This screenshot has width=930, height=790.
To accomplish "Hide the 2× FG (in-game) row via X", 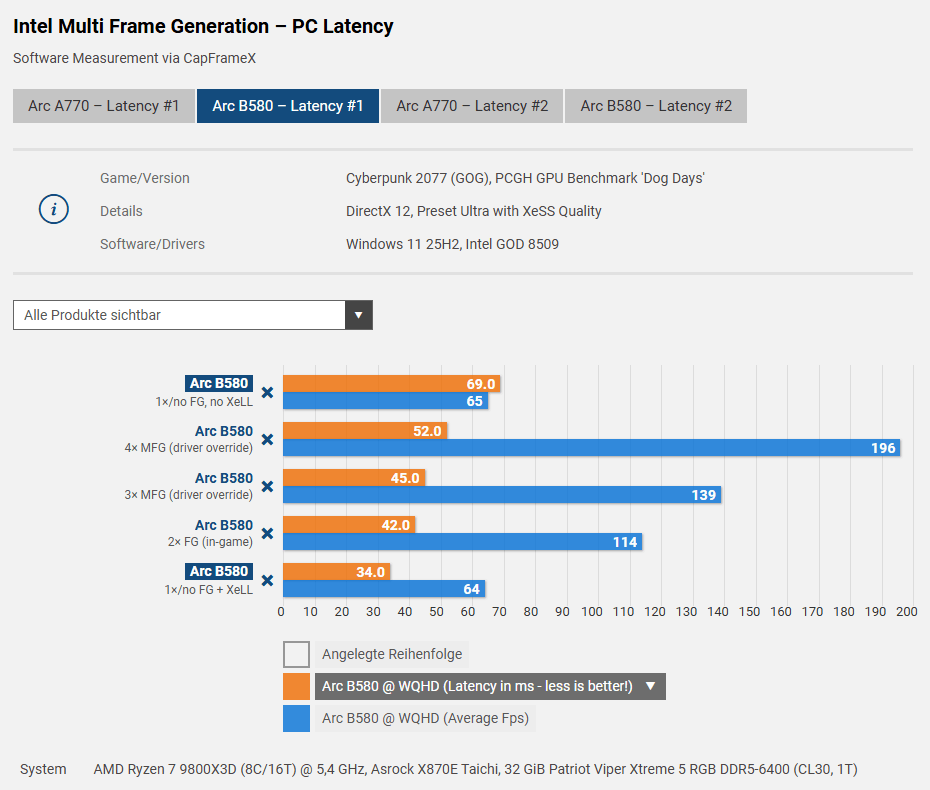I will pyautogui.click(x=267, y=534).
